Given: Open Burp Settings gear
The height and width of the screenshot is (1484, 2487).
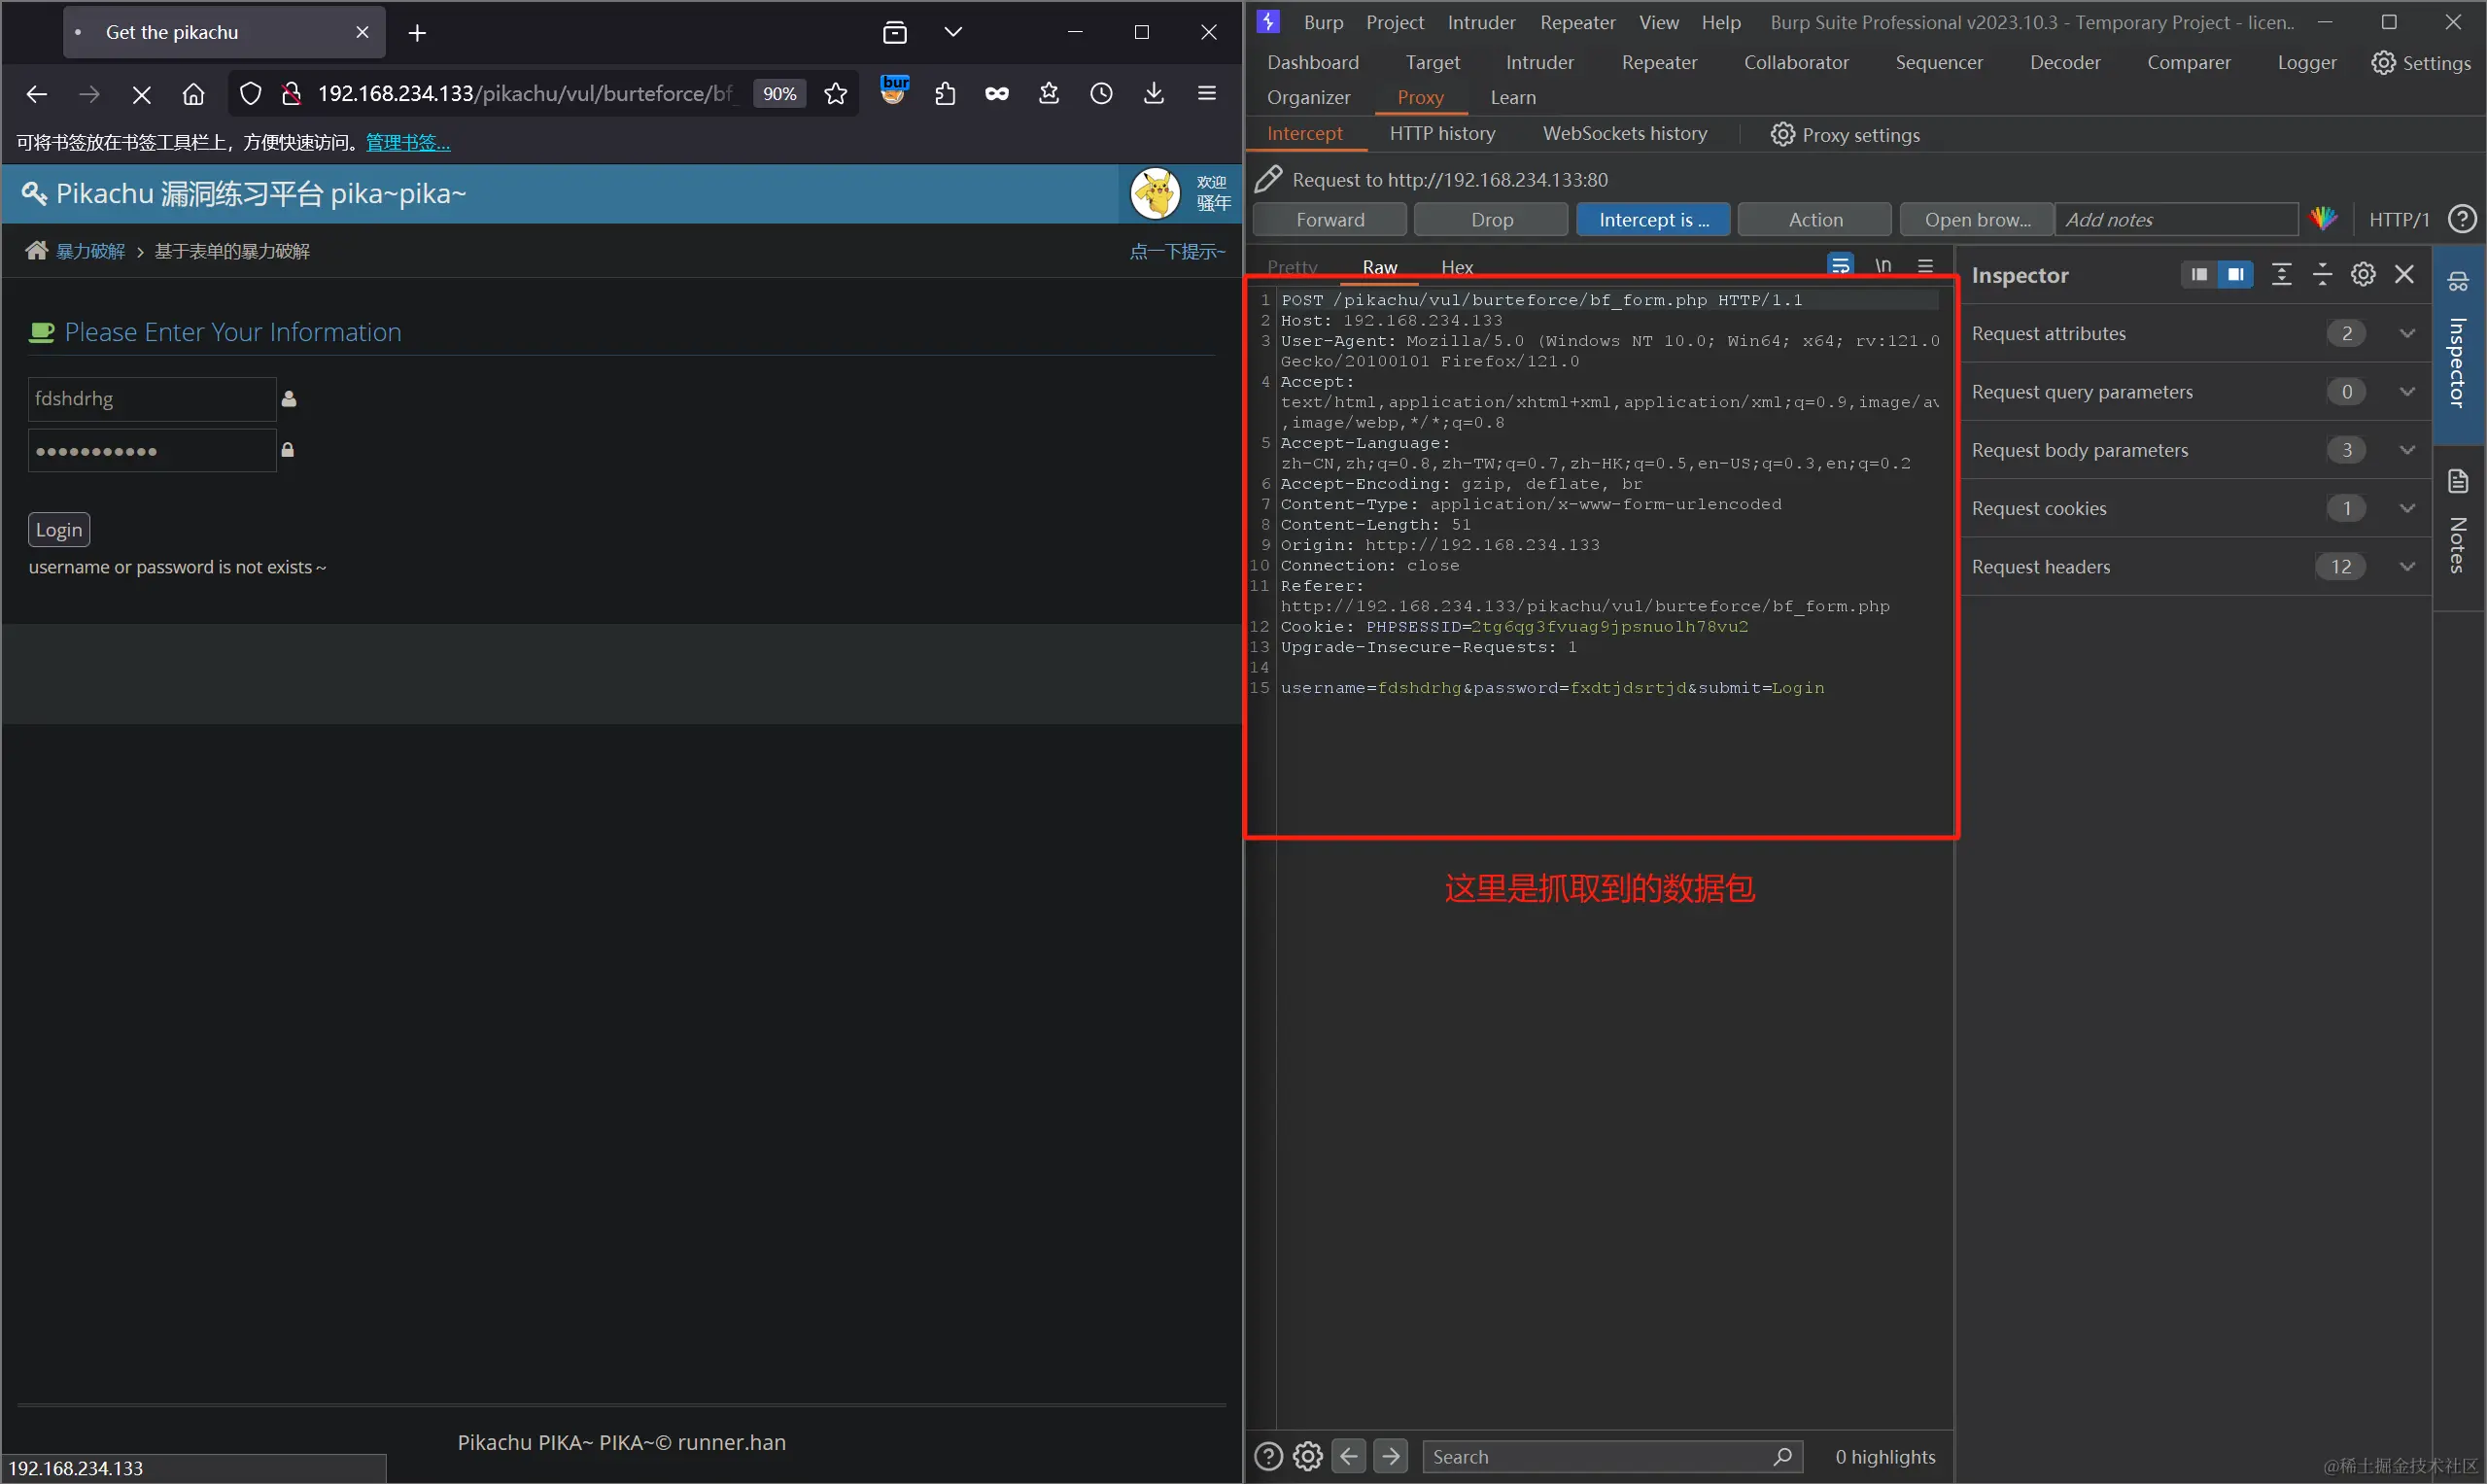Looking at the screenshot, I should click(x=2420, y=62).
